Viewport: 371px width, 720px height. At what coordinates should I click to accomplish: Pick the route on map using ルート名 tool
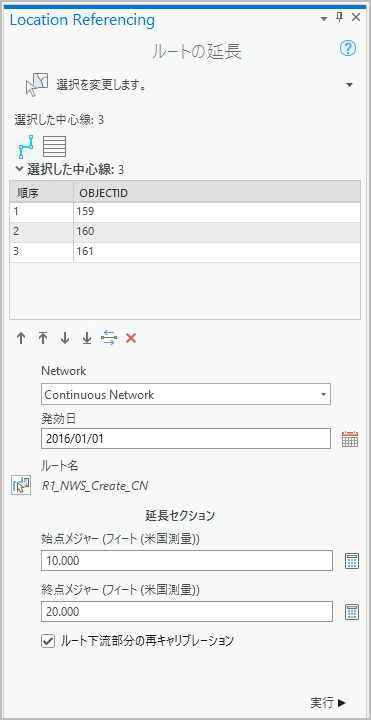(x=21, y=485)
